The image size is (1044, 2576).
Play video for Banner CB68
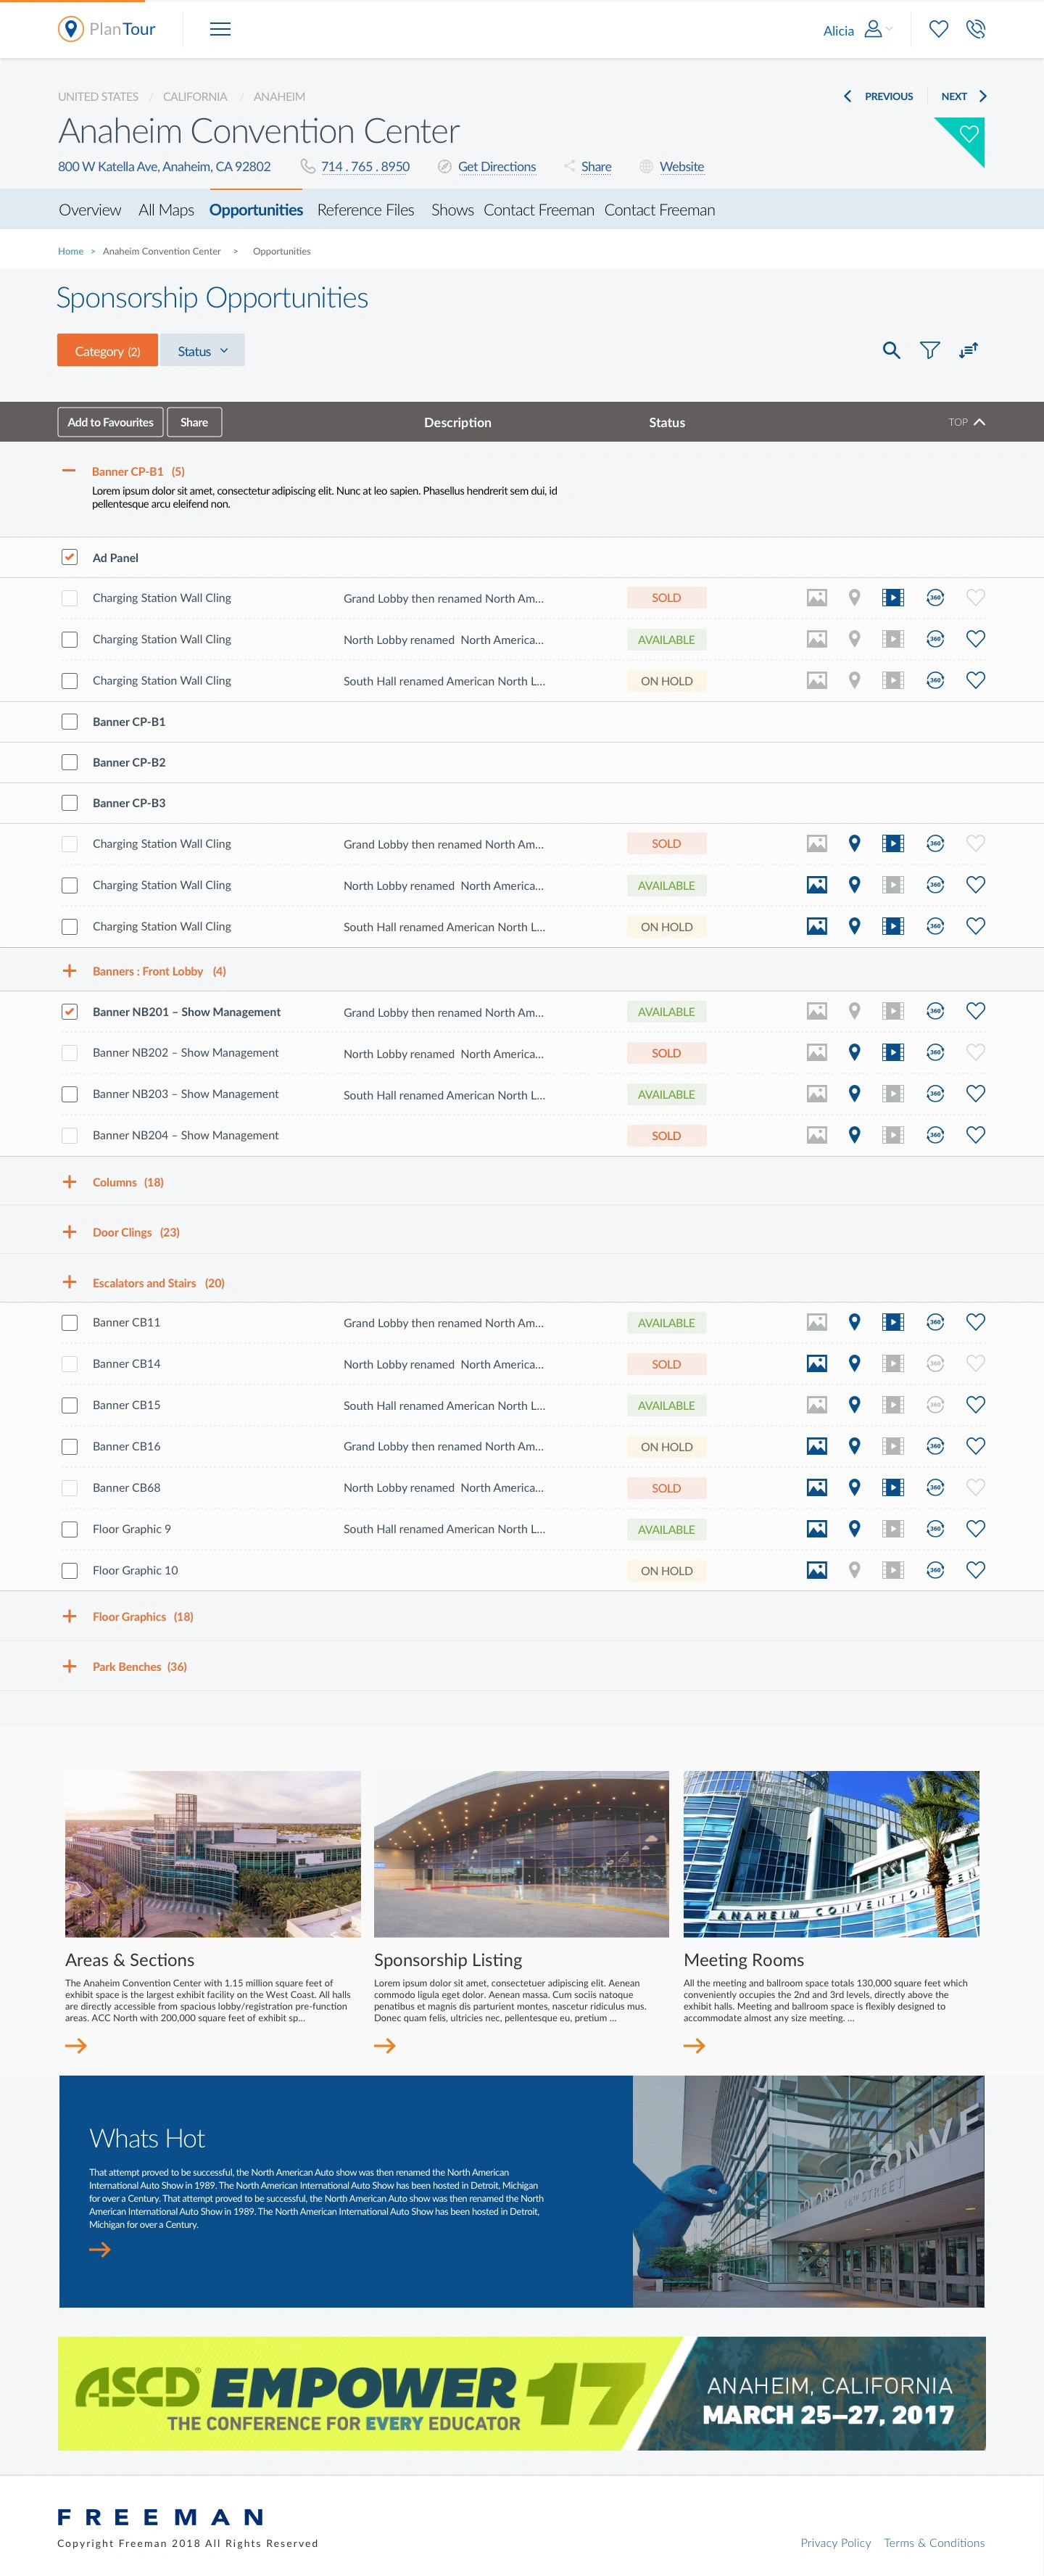point(893,1487)
